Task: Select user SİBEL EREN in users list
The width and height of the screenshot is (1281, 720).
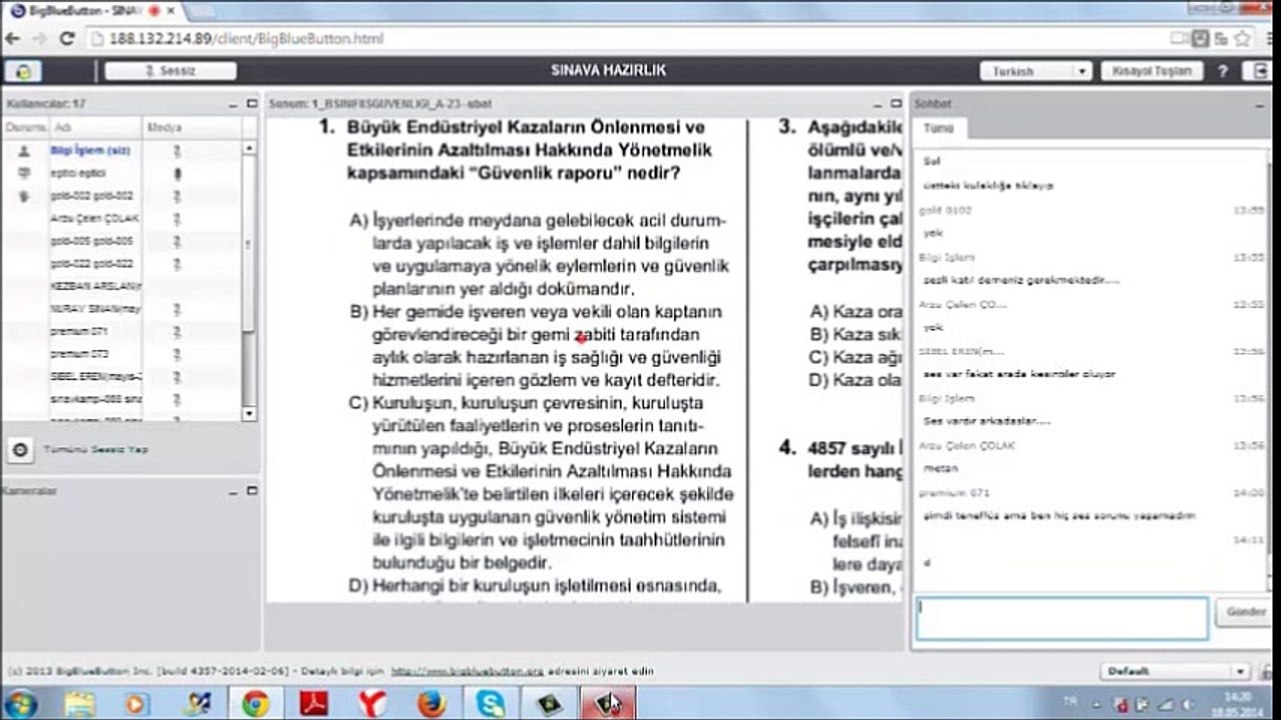Action: [95, 377]
